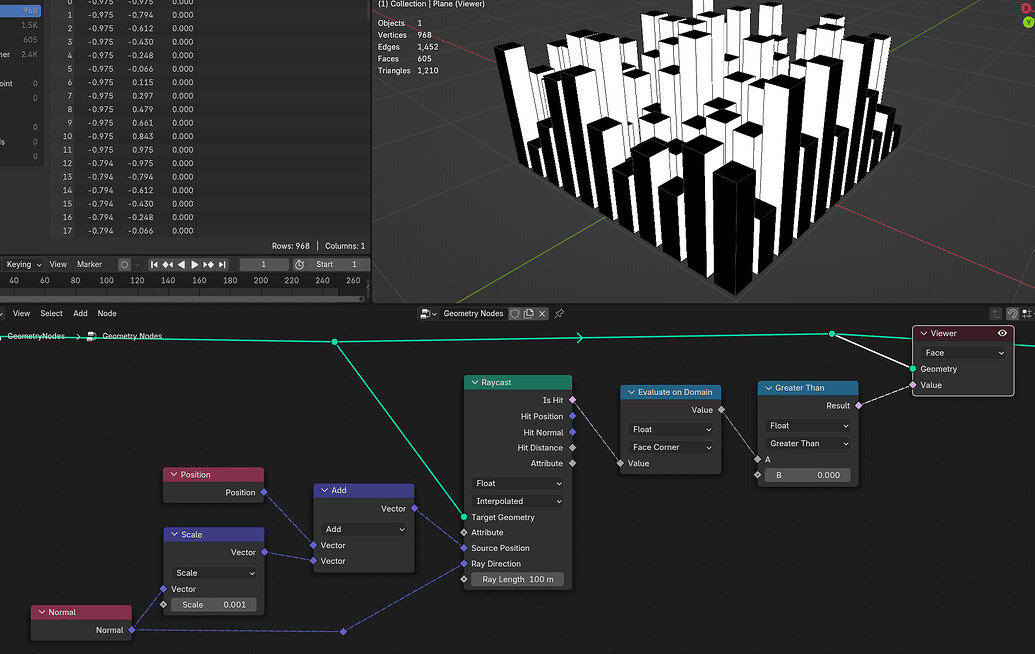
Task: Open the Add operation dropdown
Action: pos(364,529)
